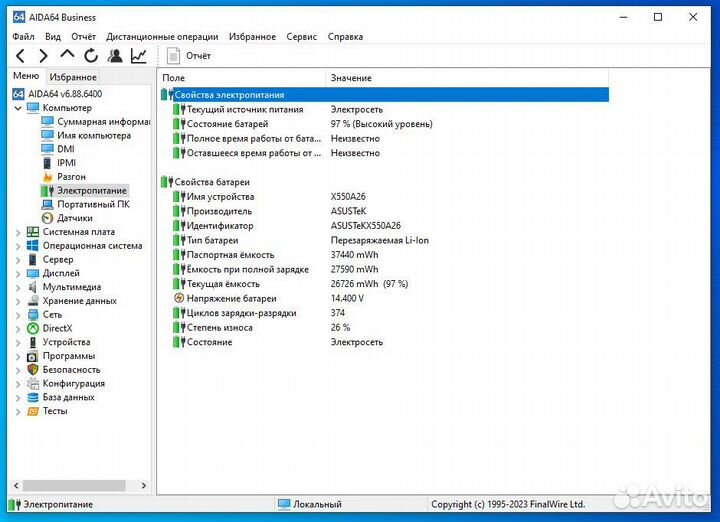Expand the Сеть tree node

click(x=18, y=315)
